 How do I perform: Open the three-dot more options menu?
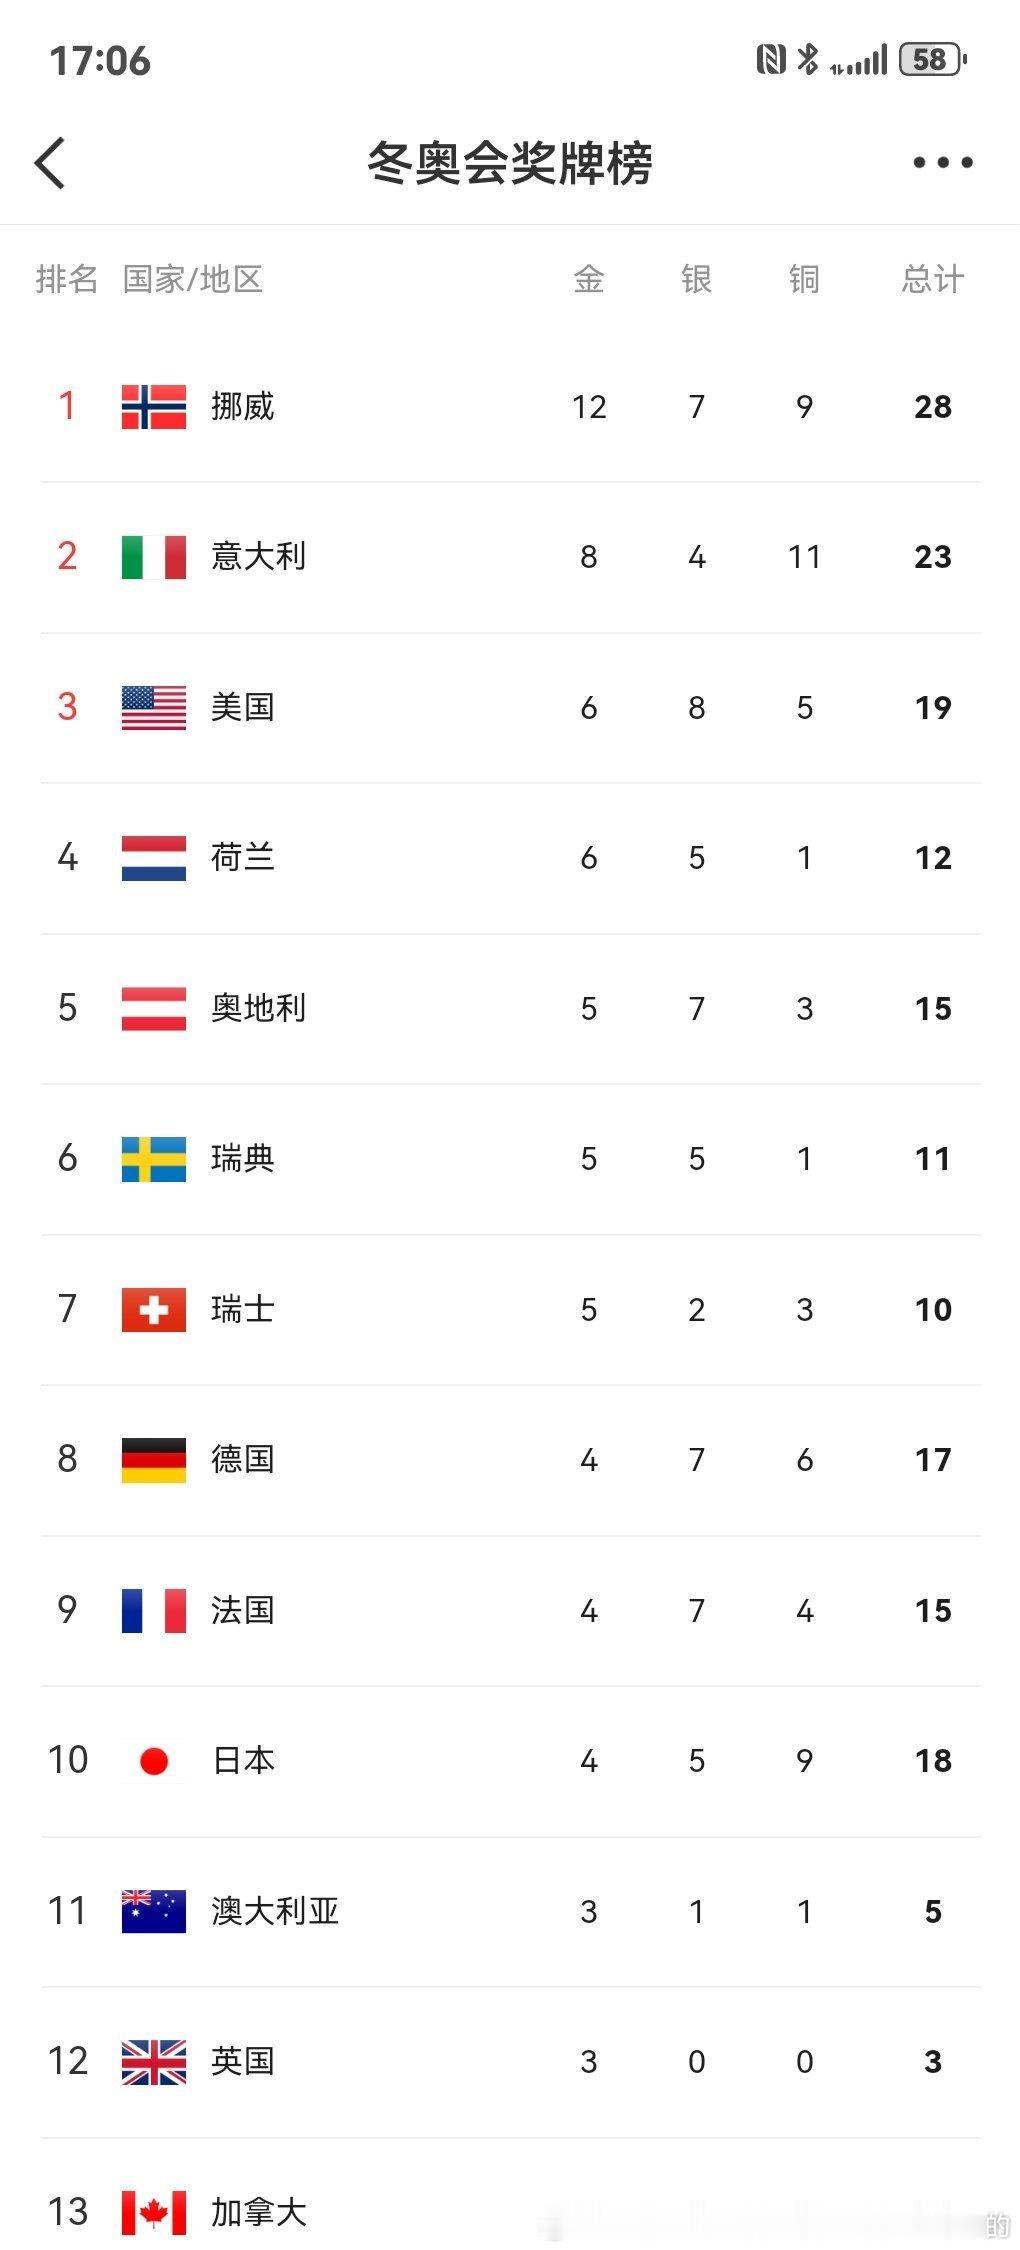point(942,162)
